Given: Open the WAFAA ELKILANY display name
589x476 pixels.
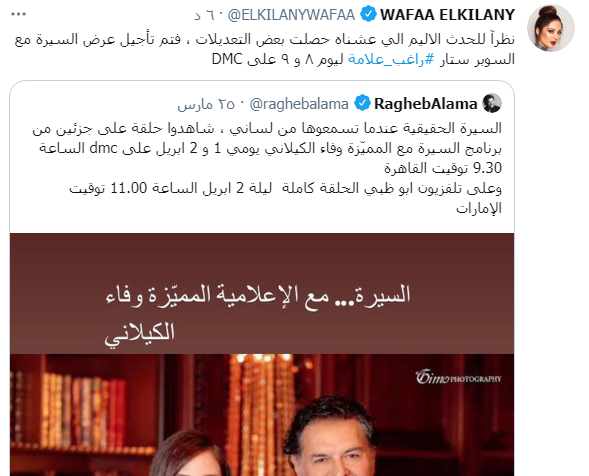Looking at the screenshot, I should [x=447, y=15].
